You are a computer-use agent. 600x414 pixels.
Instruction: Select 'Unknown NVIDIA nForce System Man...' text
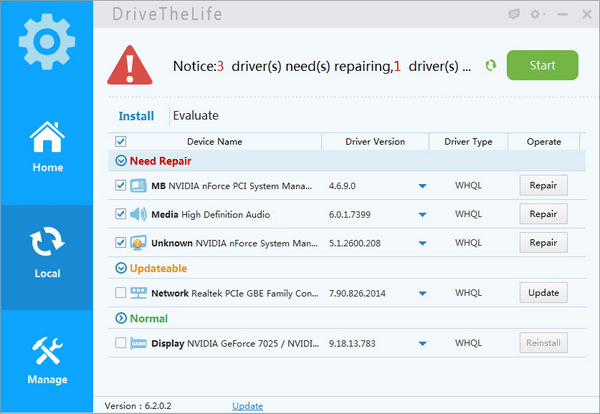pos(234,243)
